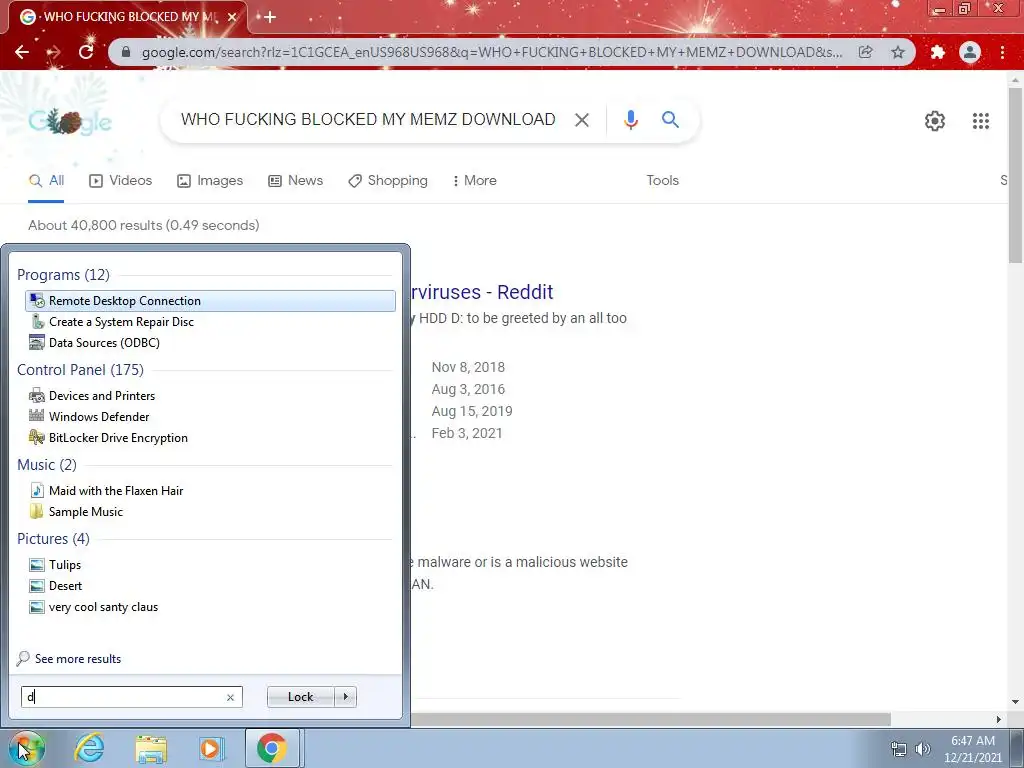Image resolution: width=1024 pixels, height=768 pixels.
Task: Switch to Chrome taskbar button
Action: pyautogui.click(x=272, y=748)
